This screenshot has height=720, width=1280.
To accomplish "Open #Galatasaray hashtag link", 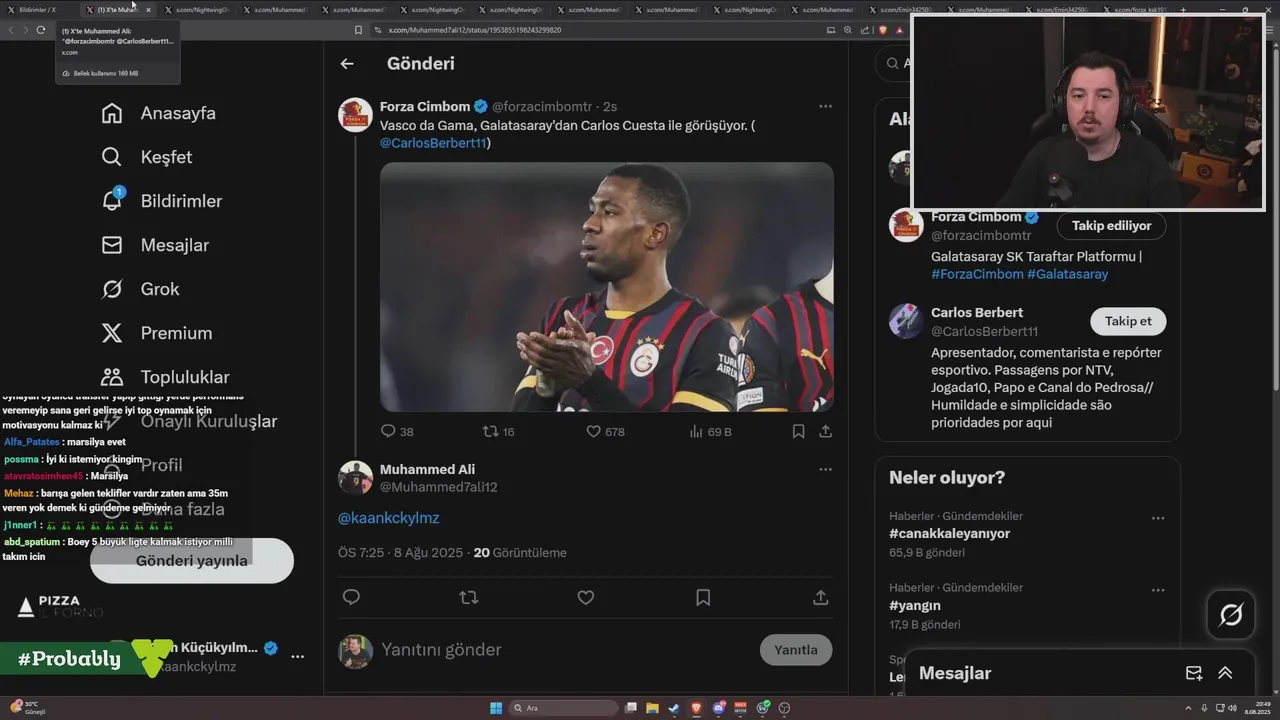I will pos(1067,274).
